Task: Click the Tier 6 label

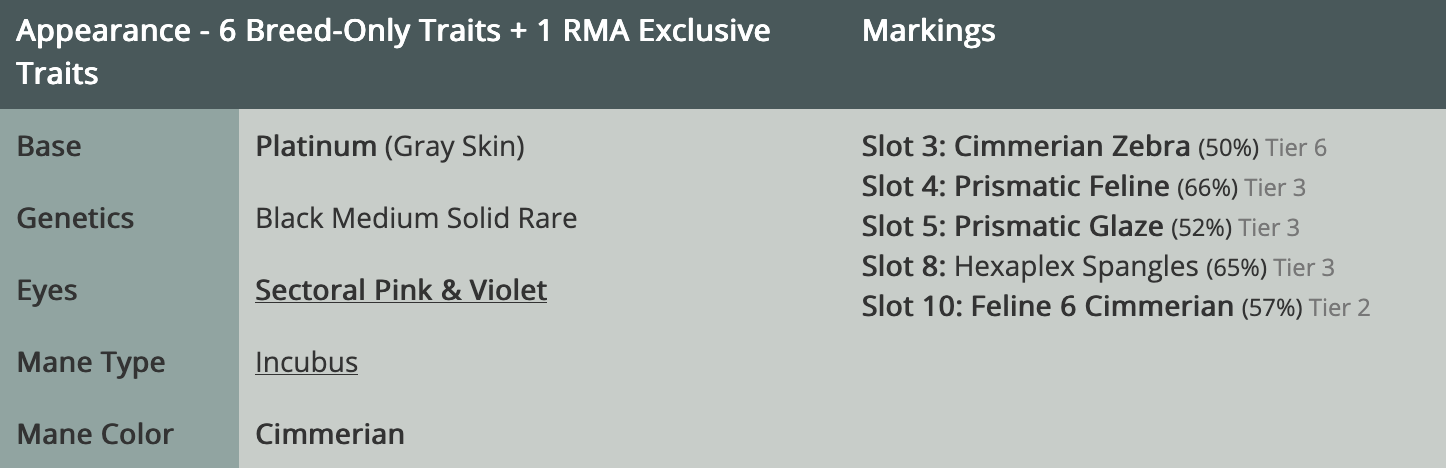Action: coord(1296,148)
